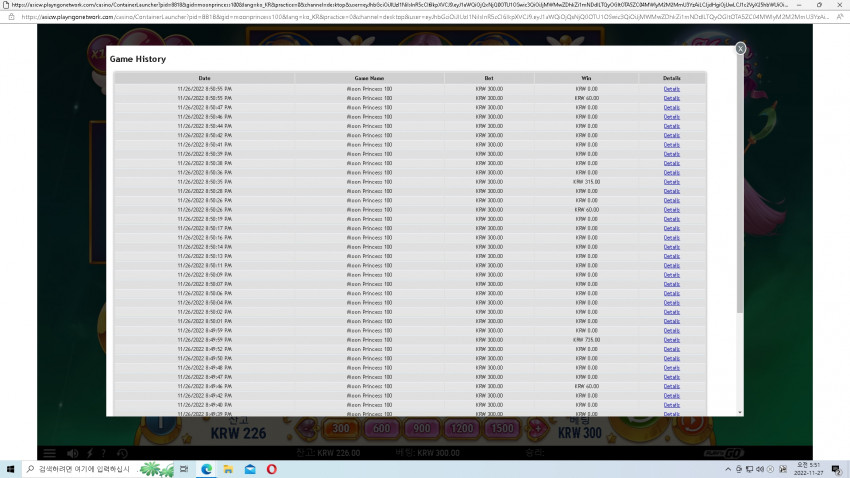850x478 pixels.
Task: Open Details for the 8:50:46 PM round
Action: click(671, 117)
